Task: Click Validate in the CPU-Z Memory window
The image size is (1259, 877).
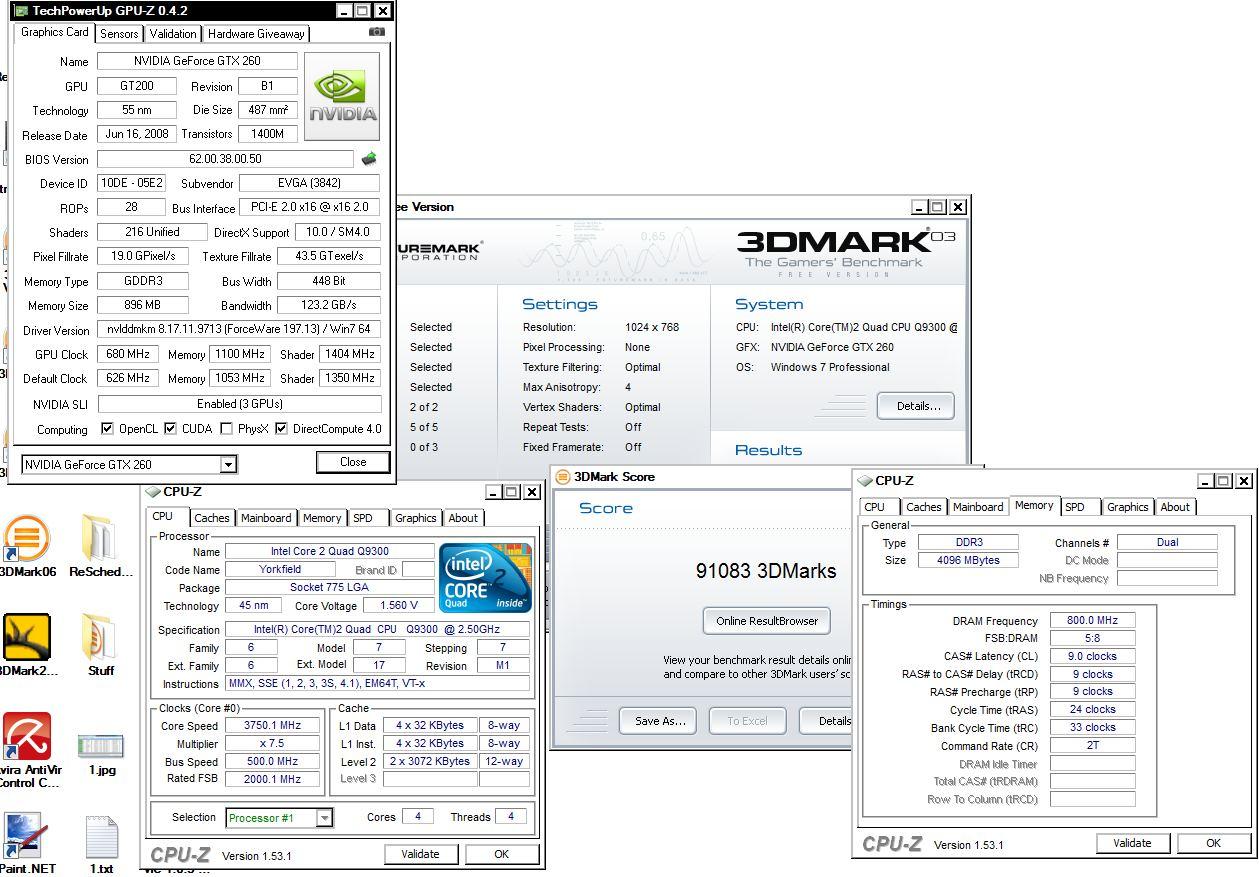Action: click(x=1131, y=843)
